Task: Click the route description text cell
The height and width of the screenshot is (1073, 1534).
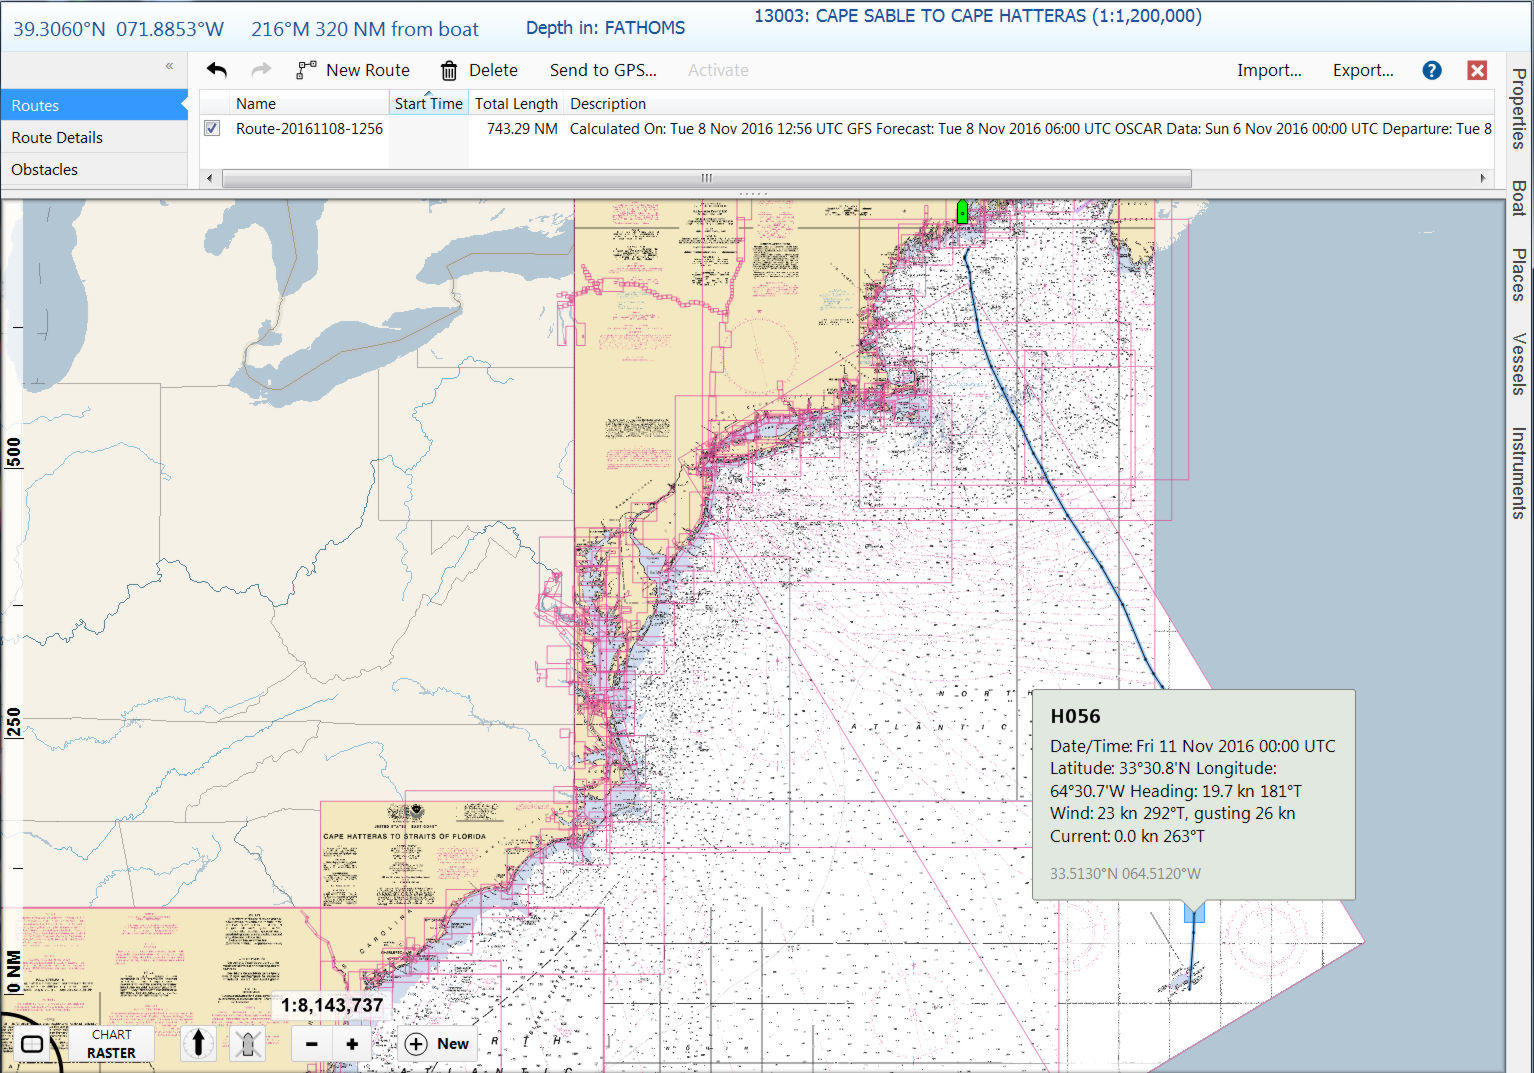Action: pyautogui.click(x=1030, y=128)
